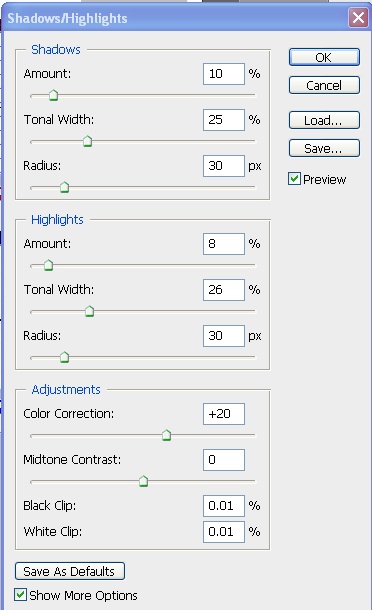Image resolution: width=372 pixels, height=610 pixels.
Task: Close the Shadows/Highlights window
Action: [x=358, y=18]
